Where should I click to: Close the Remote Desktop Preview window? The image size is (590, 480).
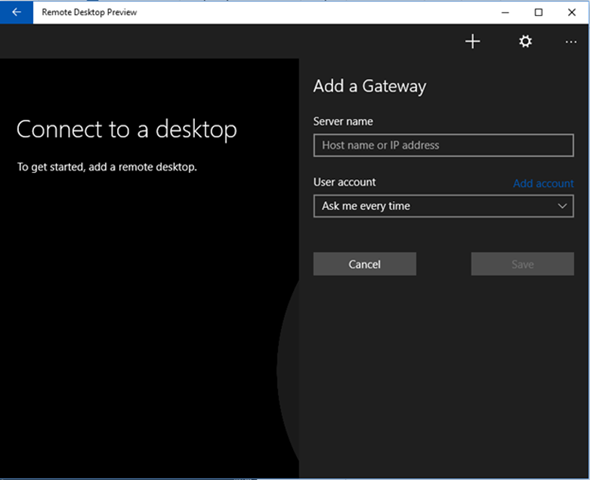coord(572,12)
